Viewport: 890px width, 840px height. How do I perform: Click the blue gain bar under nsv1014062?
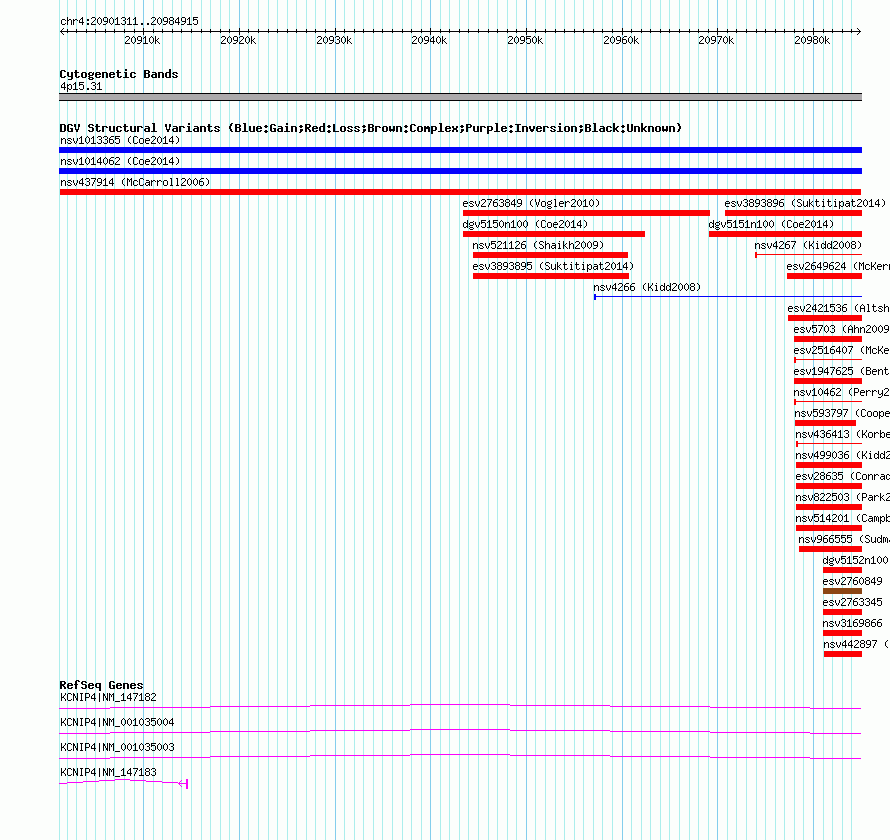(460, 171)
